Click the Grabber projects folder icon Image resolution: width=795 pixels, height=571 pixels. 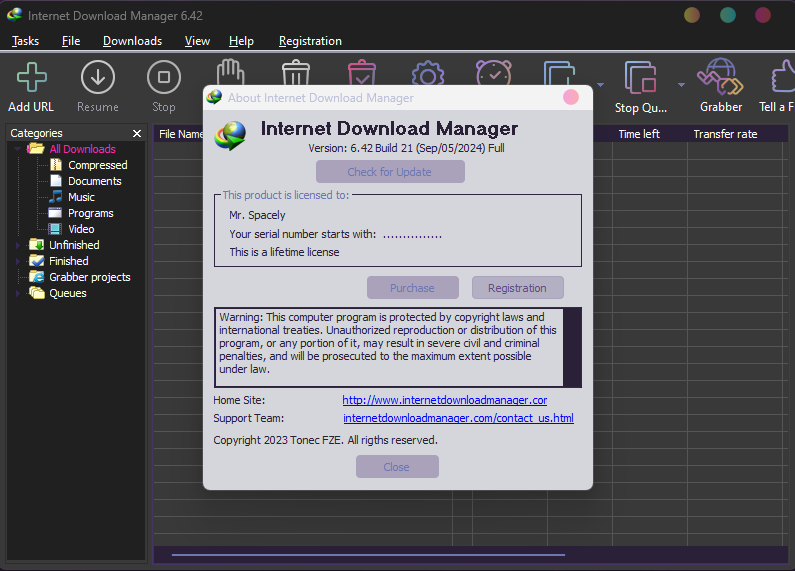pyautogui.click(x=37, y=276)
